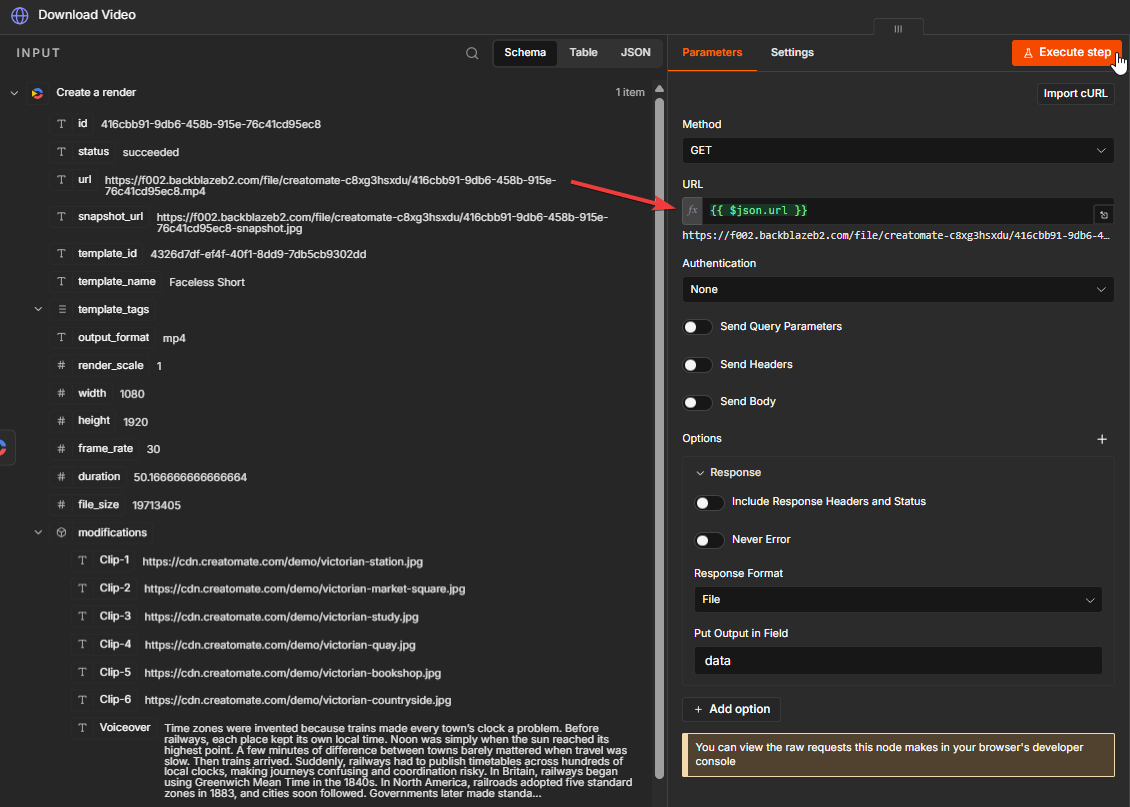Click the scroll up arrow of input panel
The image size is (1130, 807).
pos(659,89)
